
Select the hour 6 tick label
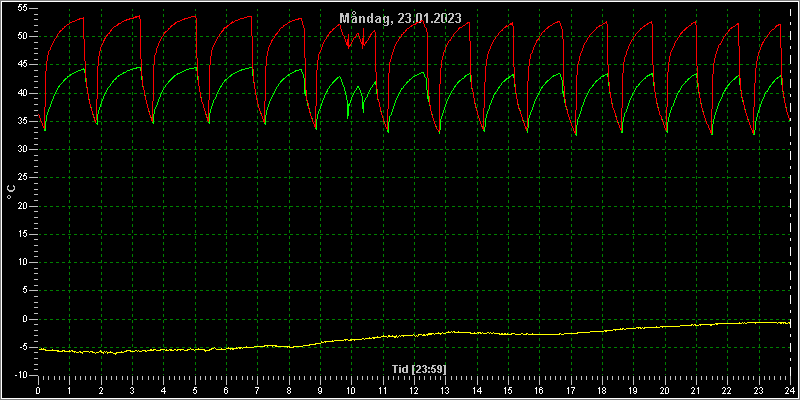tap(226, 390)
